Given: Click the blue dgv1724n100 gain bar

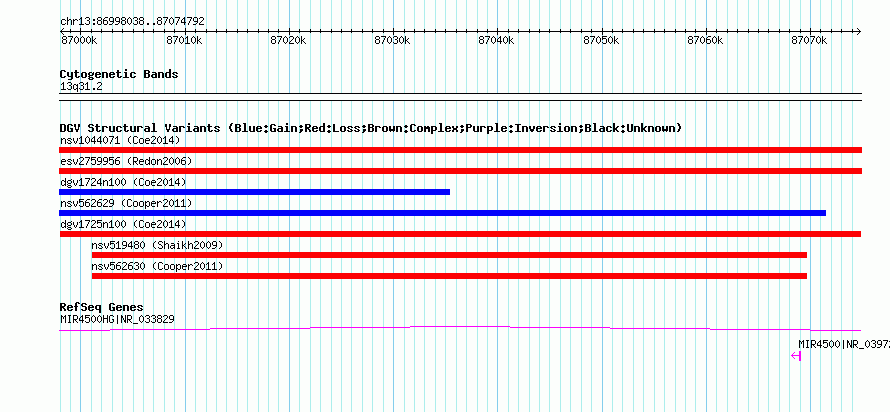Looking at the screenshot, I should [254, 192].
